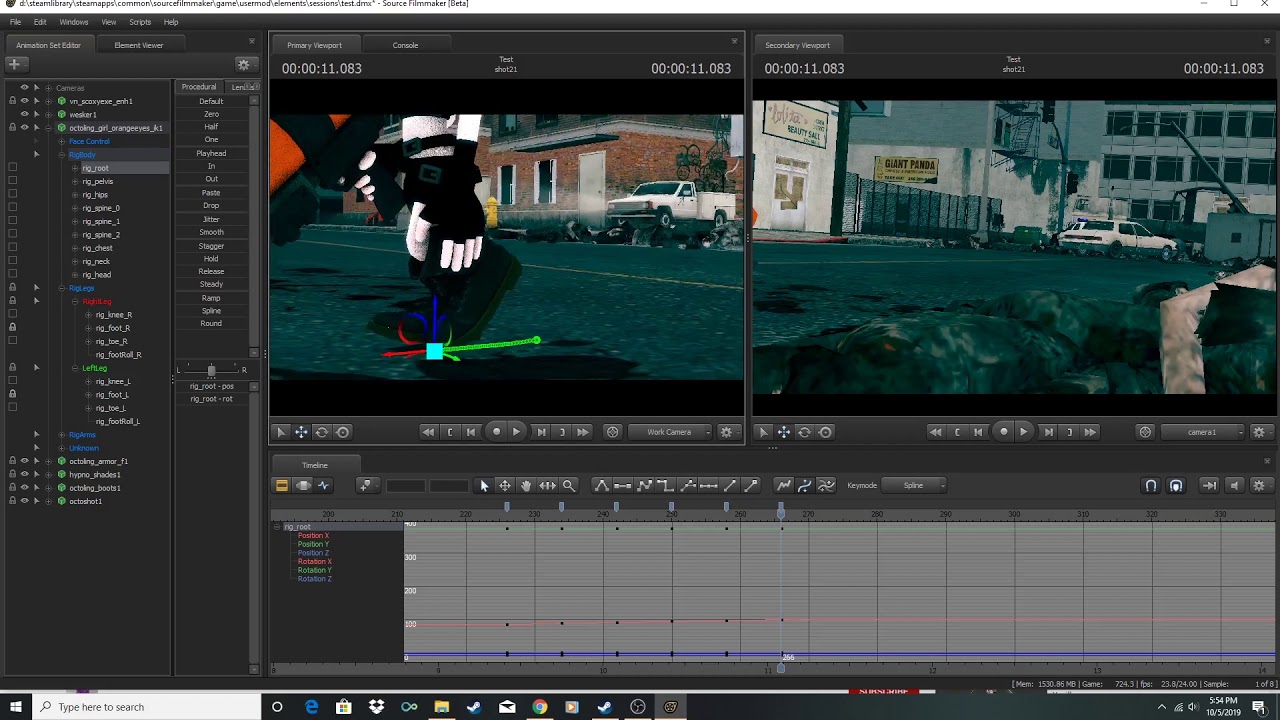Select the arrow selection tool in the timeline toolbar
The height and width of the screenshot is (720, 1280).
coord(484,485)
